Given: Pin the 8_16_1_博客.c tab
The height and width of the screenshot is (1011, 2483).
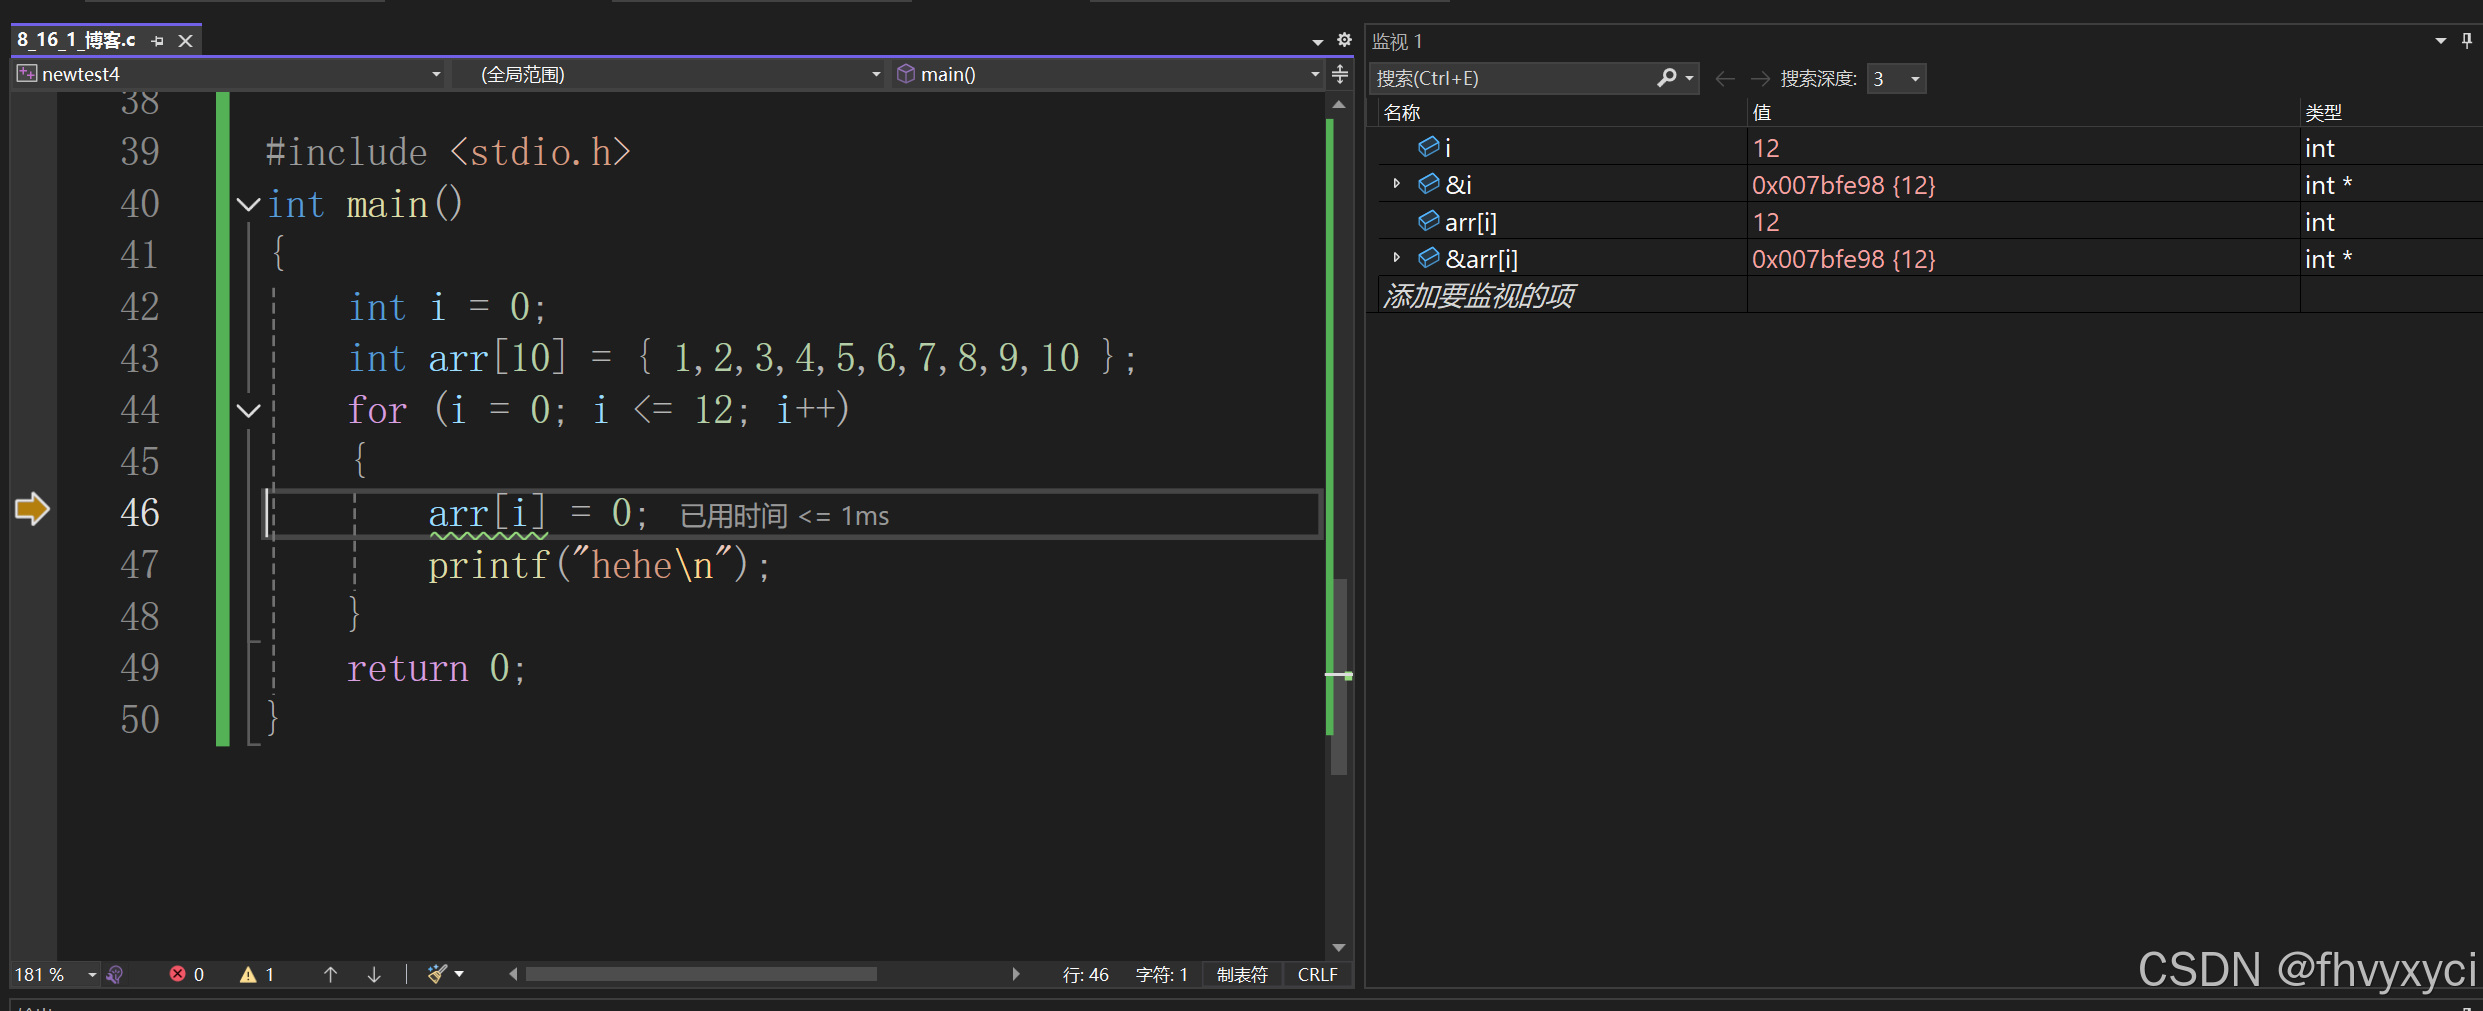Looking at the screenshot, I should point(157,41).
